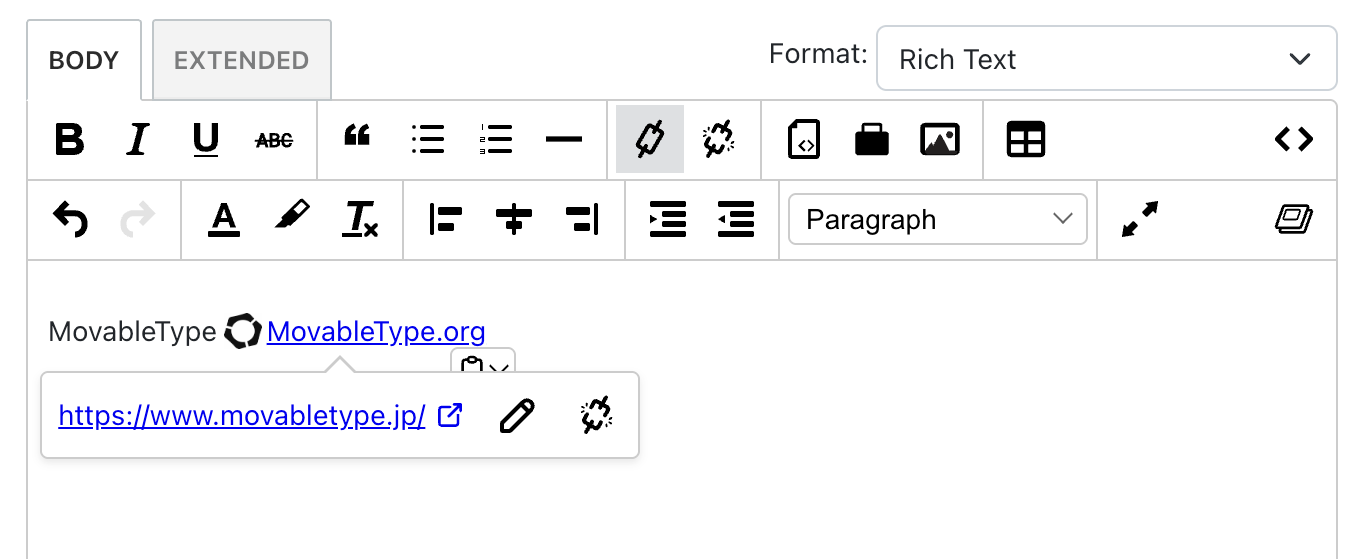Screen dimensions: 1364x559
Task: Undo the last edit
Action: click(x=70, y=219)
